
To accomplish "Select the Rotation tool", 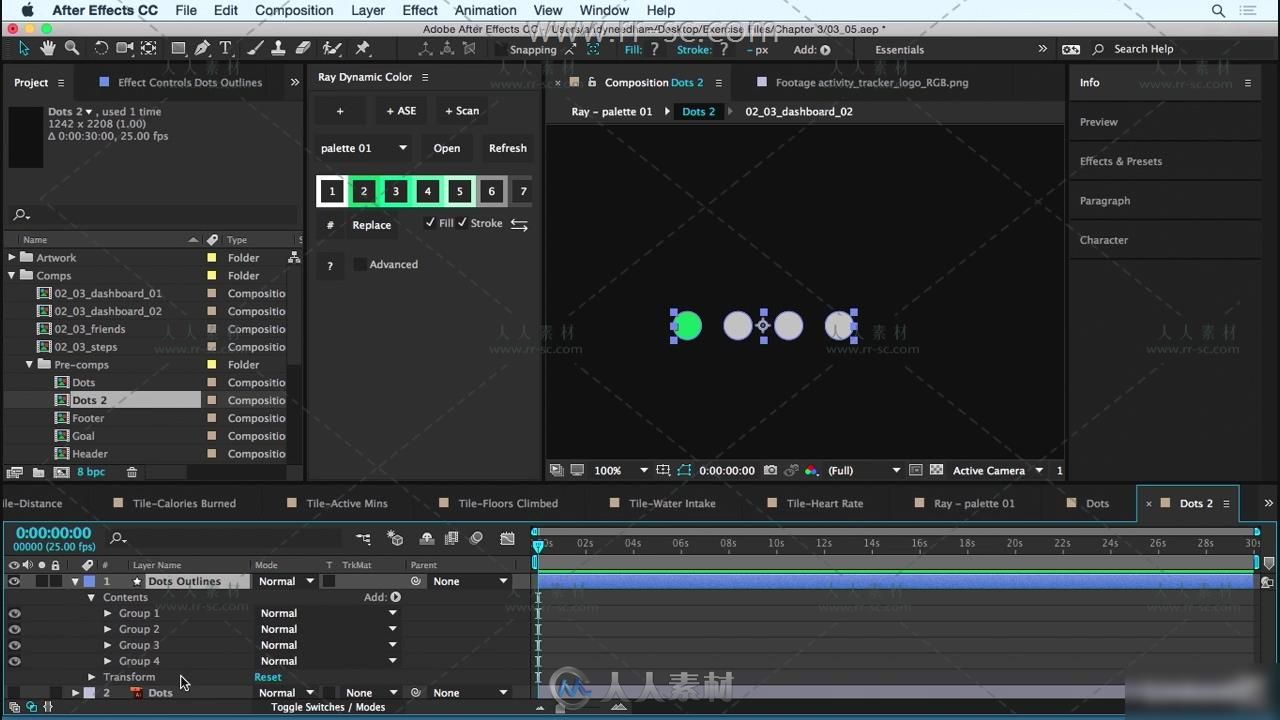I will point(101,48).
